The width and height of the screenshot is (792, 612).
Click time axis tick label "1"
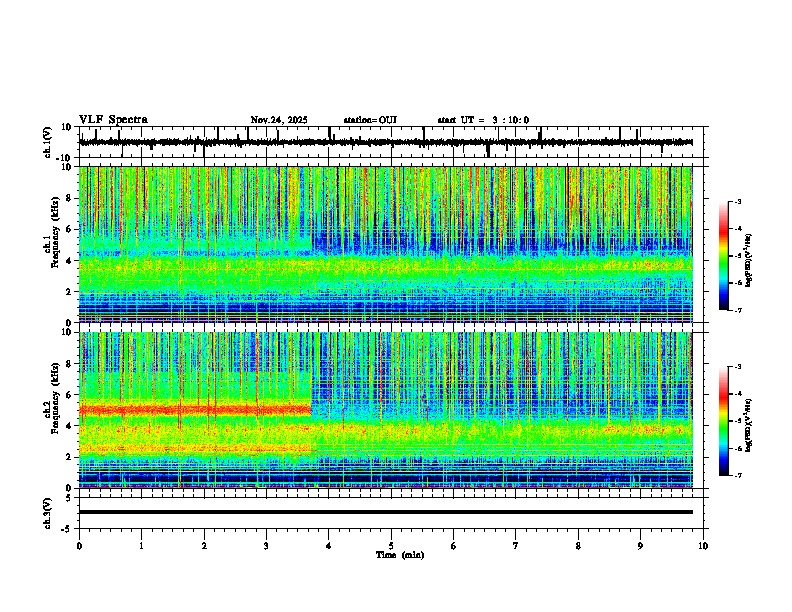coord(141,546)
